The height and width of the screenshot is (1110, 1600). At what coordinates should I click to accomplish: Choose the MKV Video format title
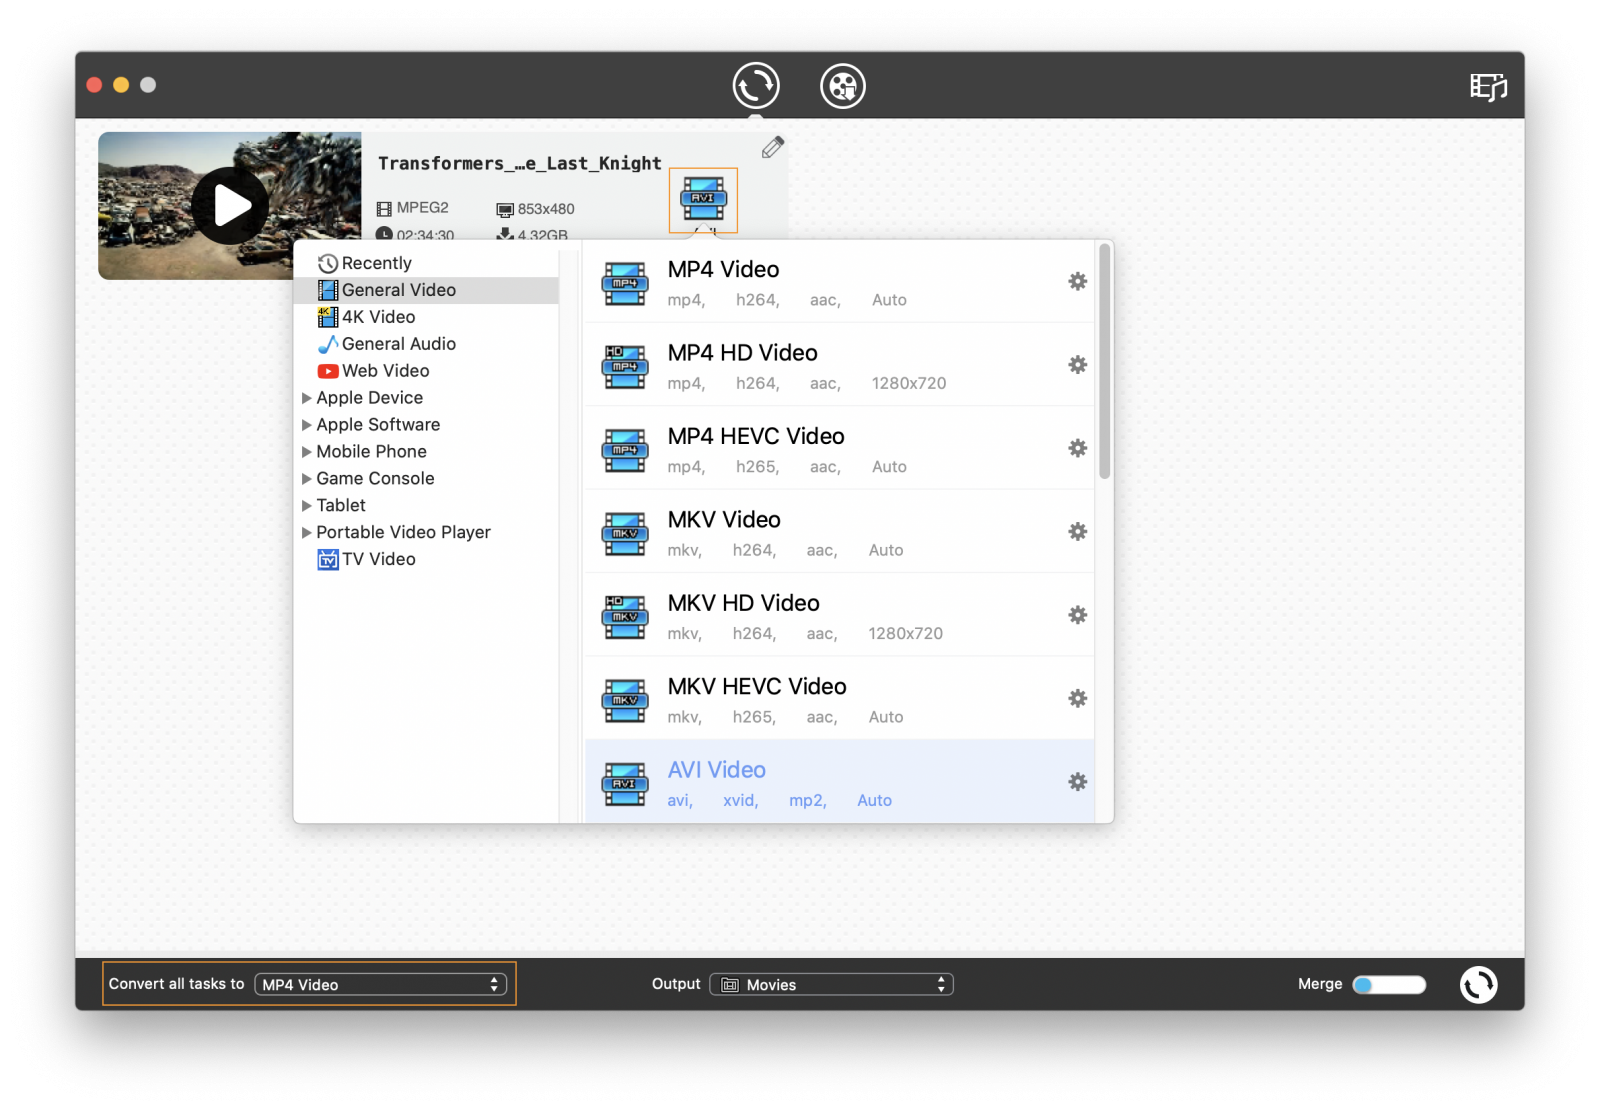[x=724, y=520]
